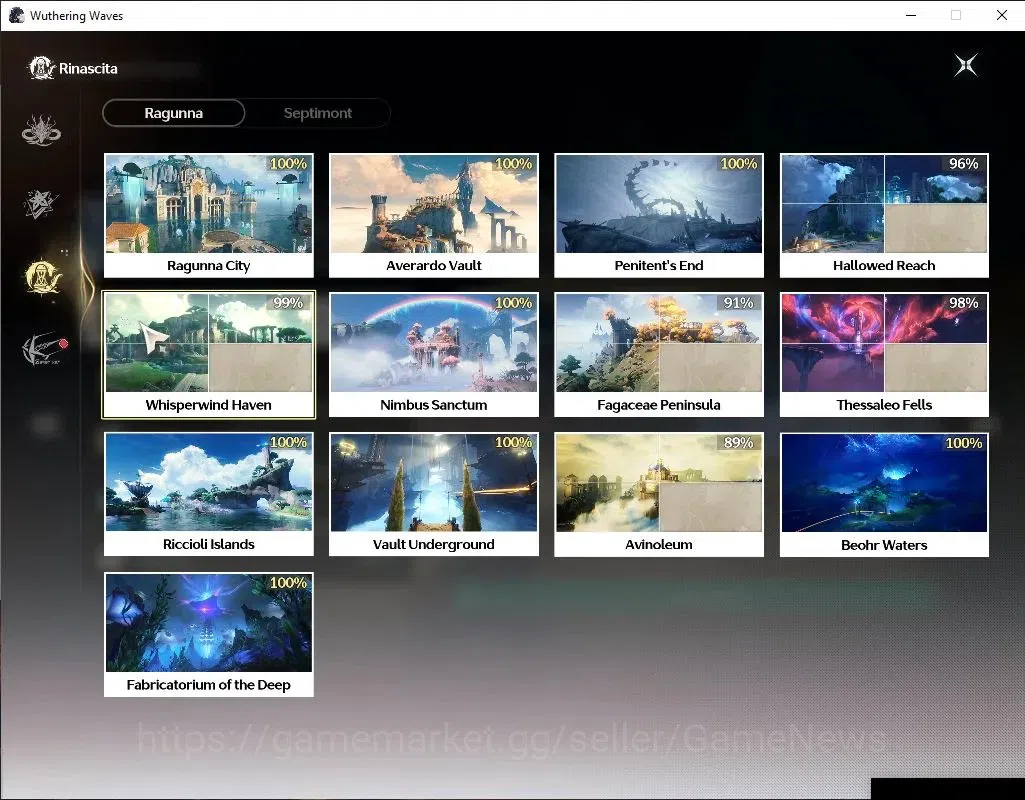Viewport: 1025px width, 800px height.
Task: Open the Hallowed Reach area card
Action: [884, 216]
